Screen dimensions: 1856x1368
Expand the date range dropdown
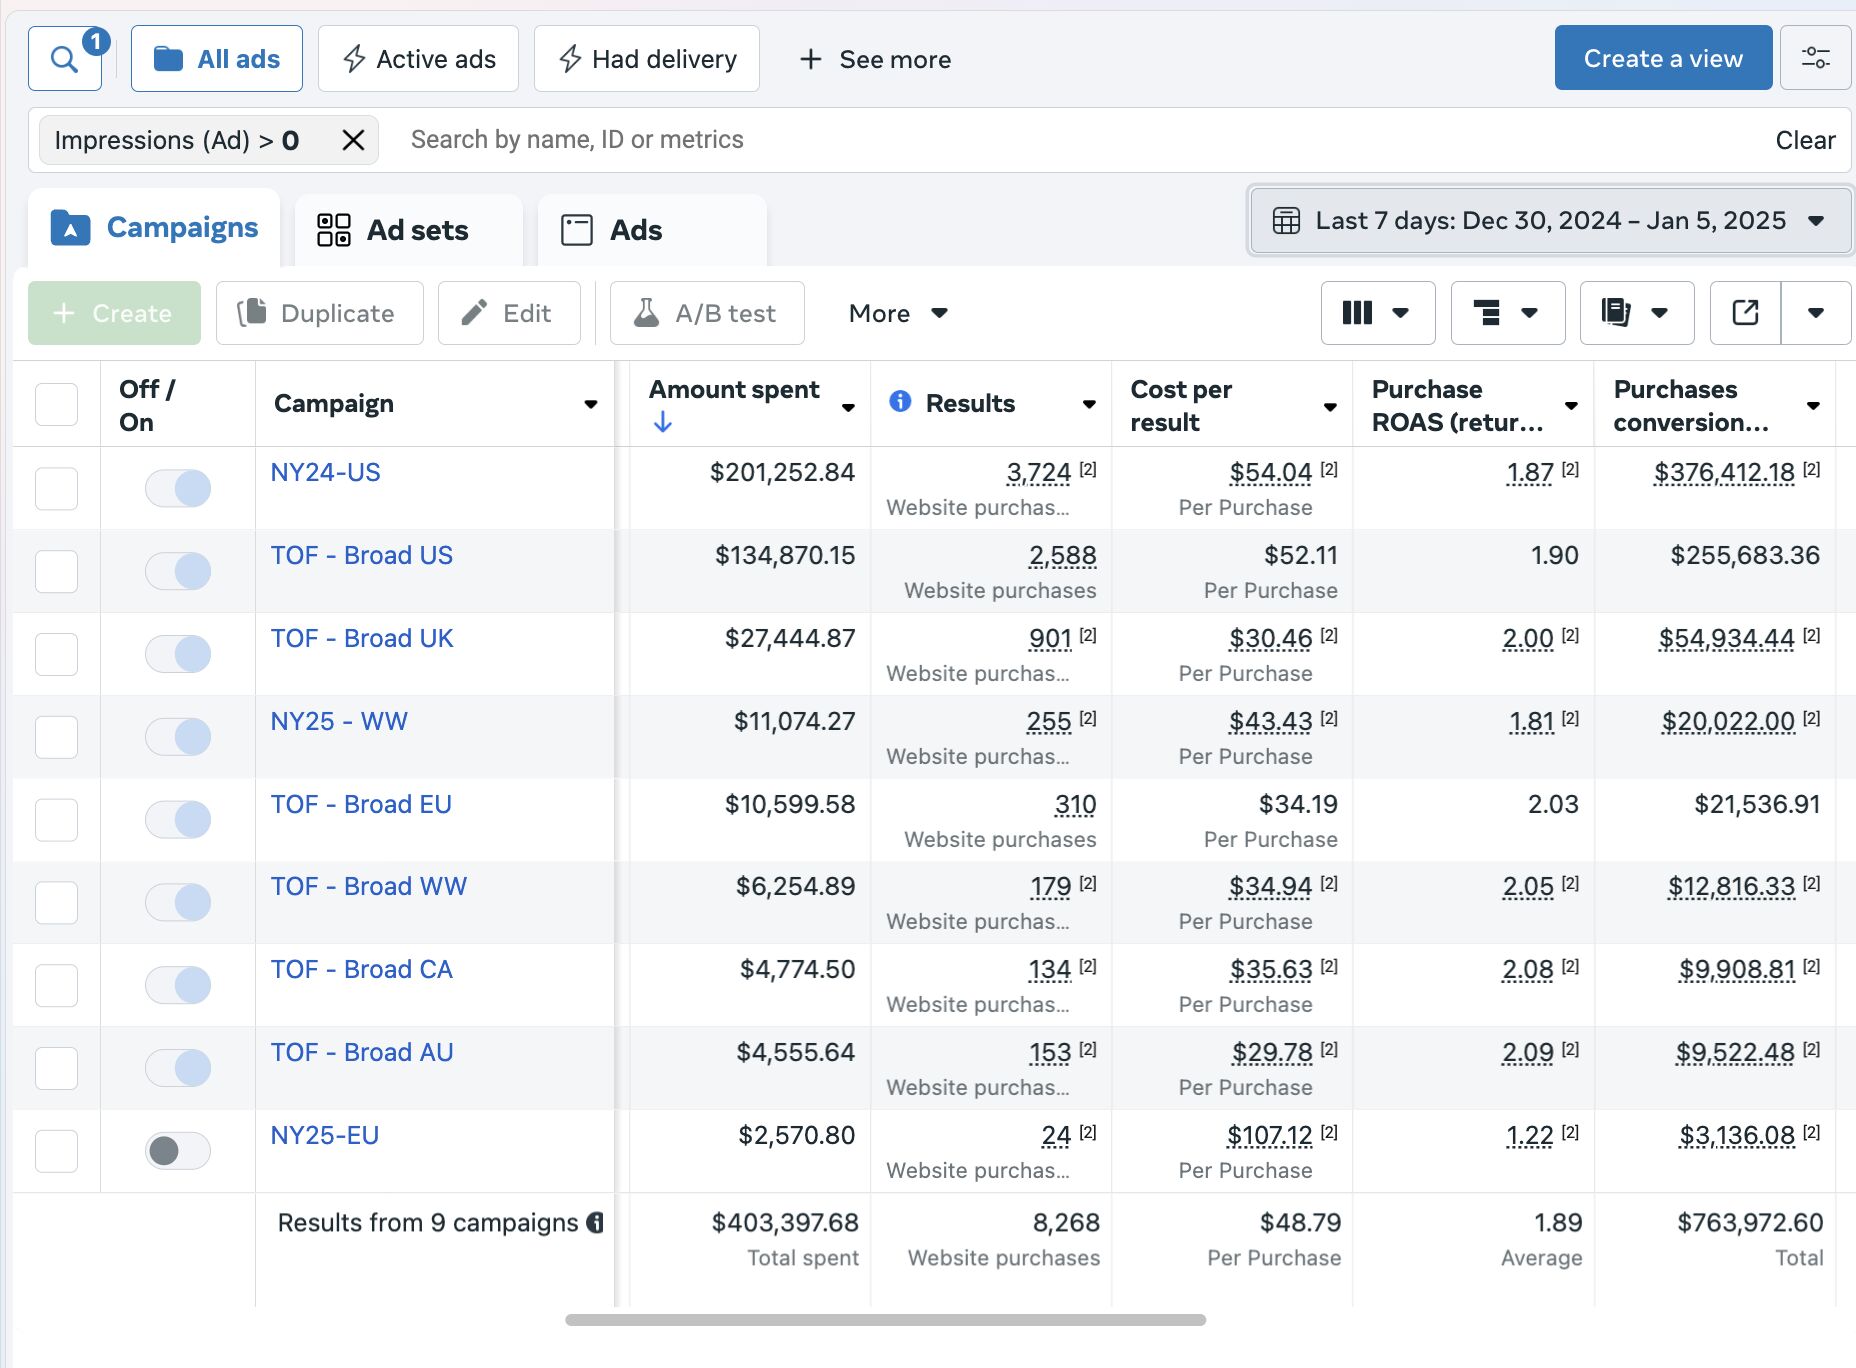pyautogui.click(x=1549, y=221)
